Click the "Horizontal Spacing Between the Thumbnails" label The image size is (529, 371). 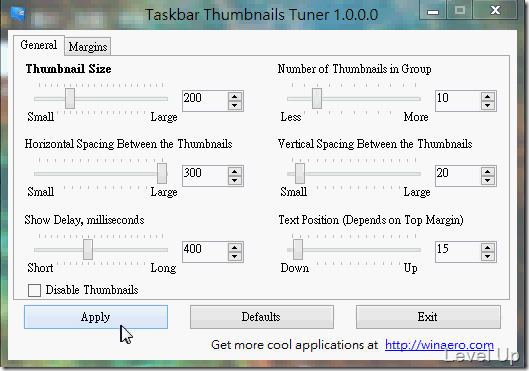pos(128,144)
